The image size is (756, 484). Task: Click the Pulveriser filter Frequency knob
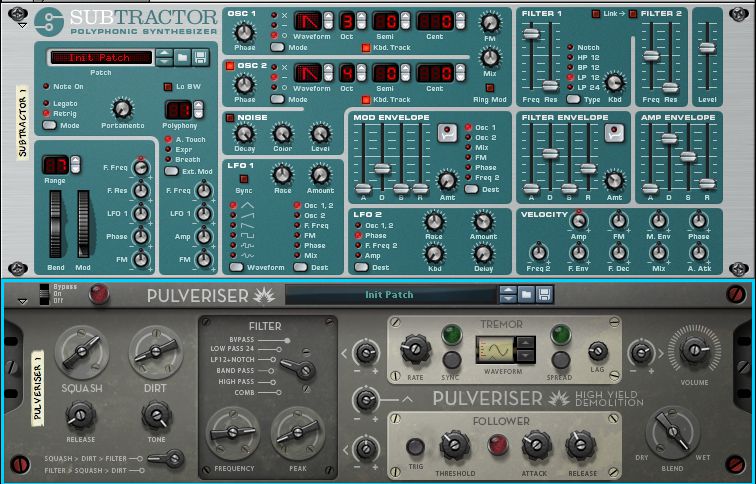(x=233, y=432)
